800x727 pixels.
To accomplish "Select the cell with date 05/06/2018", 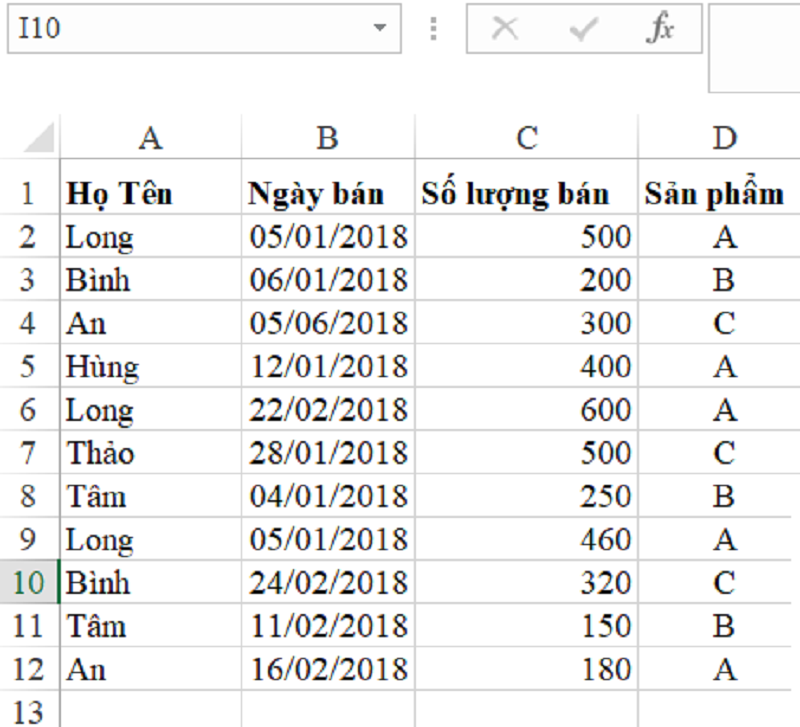I will pyautogui.click(x=330, y=324).
